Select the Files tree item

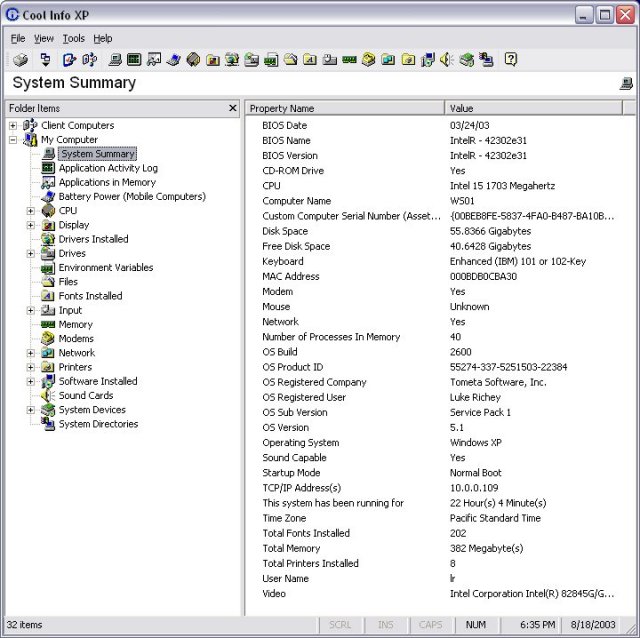coord(68,282)
